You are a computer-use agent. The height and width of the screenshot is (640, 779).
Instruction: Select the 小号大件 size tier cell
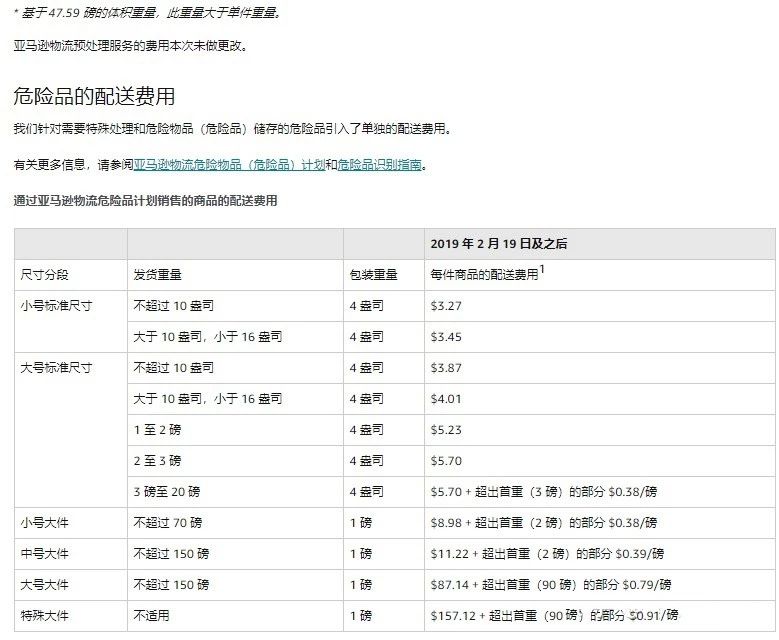coord(45,522)
